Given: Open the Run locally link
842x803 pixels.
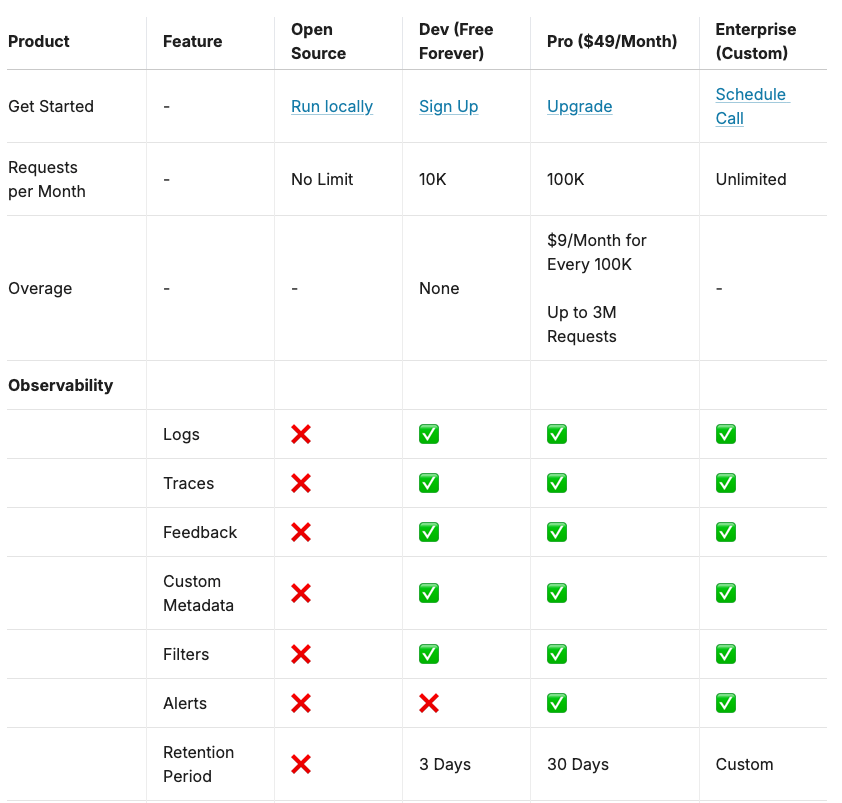Looking at the screenshot, I should (x=332, y=106).
